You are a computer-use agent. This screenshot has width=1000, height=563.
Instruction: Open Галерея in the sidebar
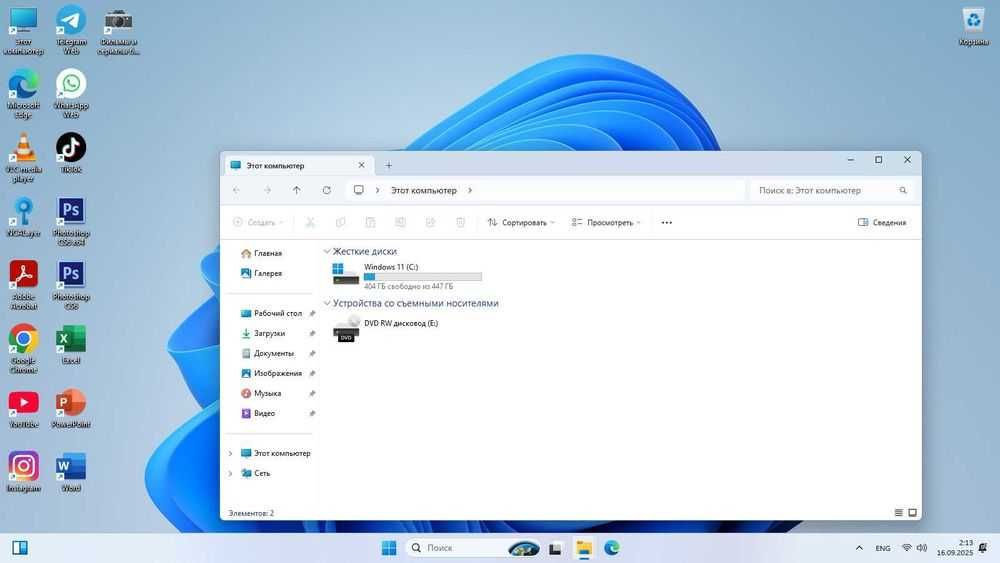[262, 273]
